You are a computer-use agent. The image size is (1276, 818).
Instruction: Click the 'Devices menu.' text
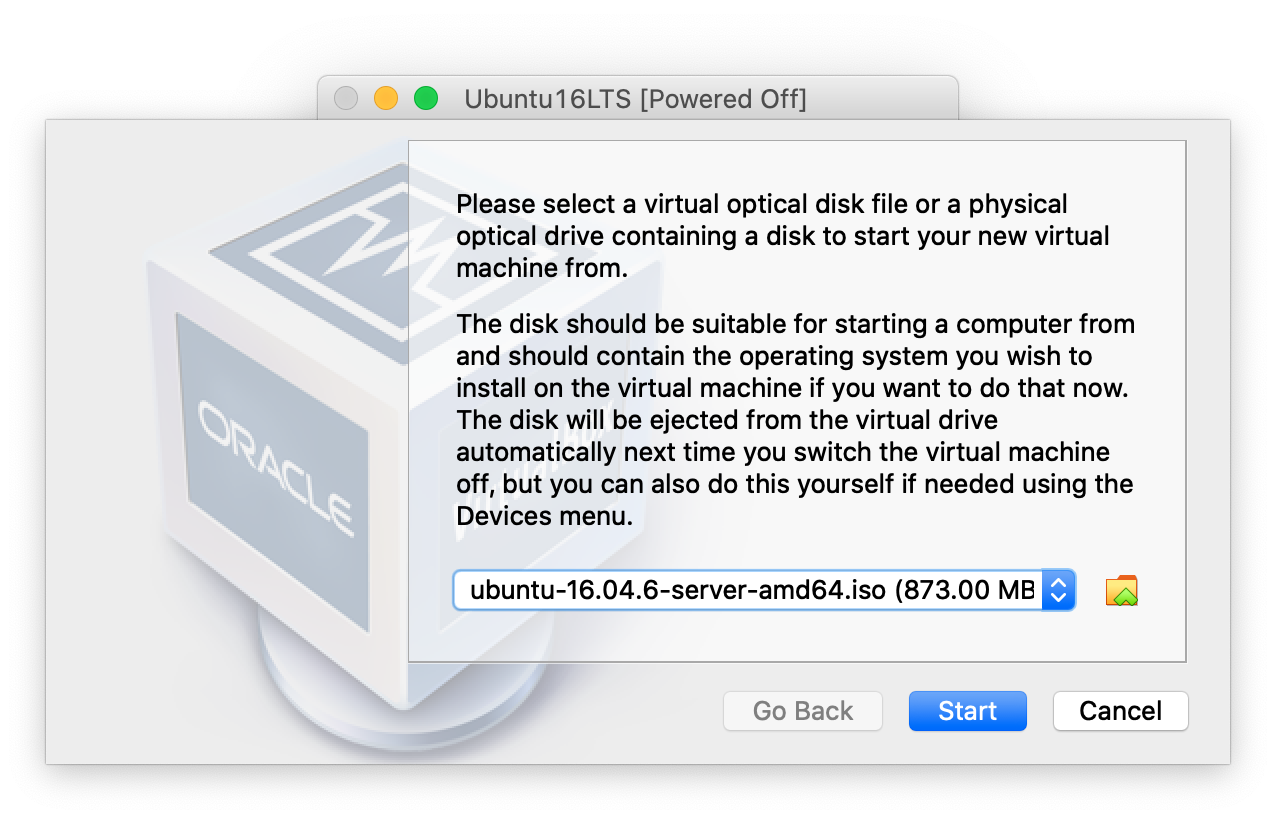[x=545, y=516]
